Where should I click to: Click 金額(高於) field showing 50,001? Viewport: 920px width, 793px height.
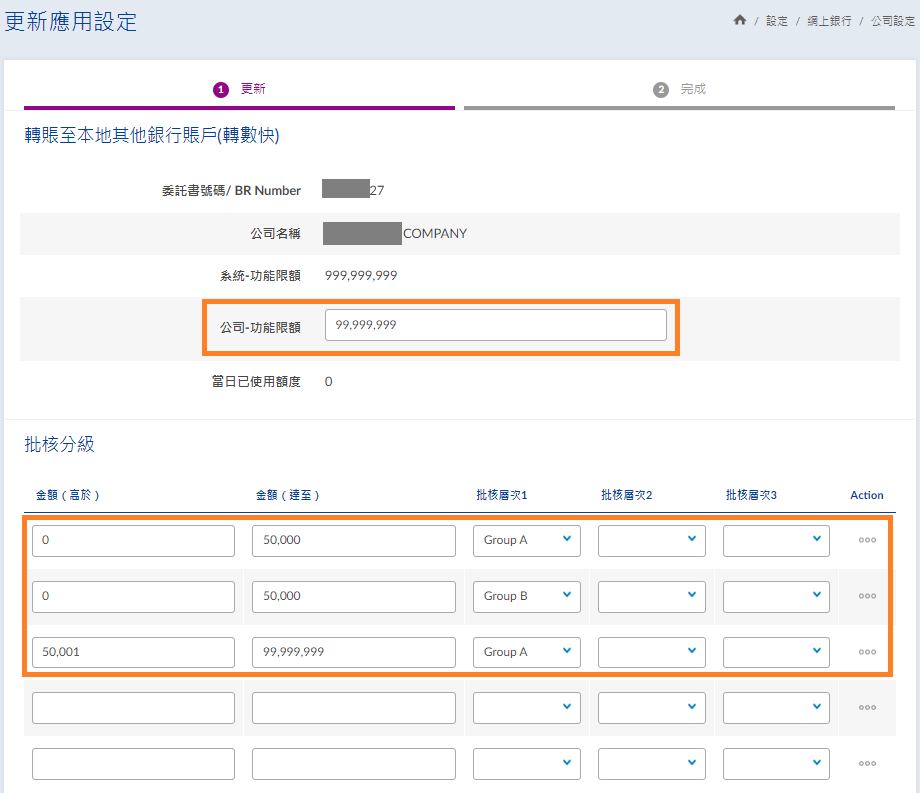coord(133,652)
